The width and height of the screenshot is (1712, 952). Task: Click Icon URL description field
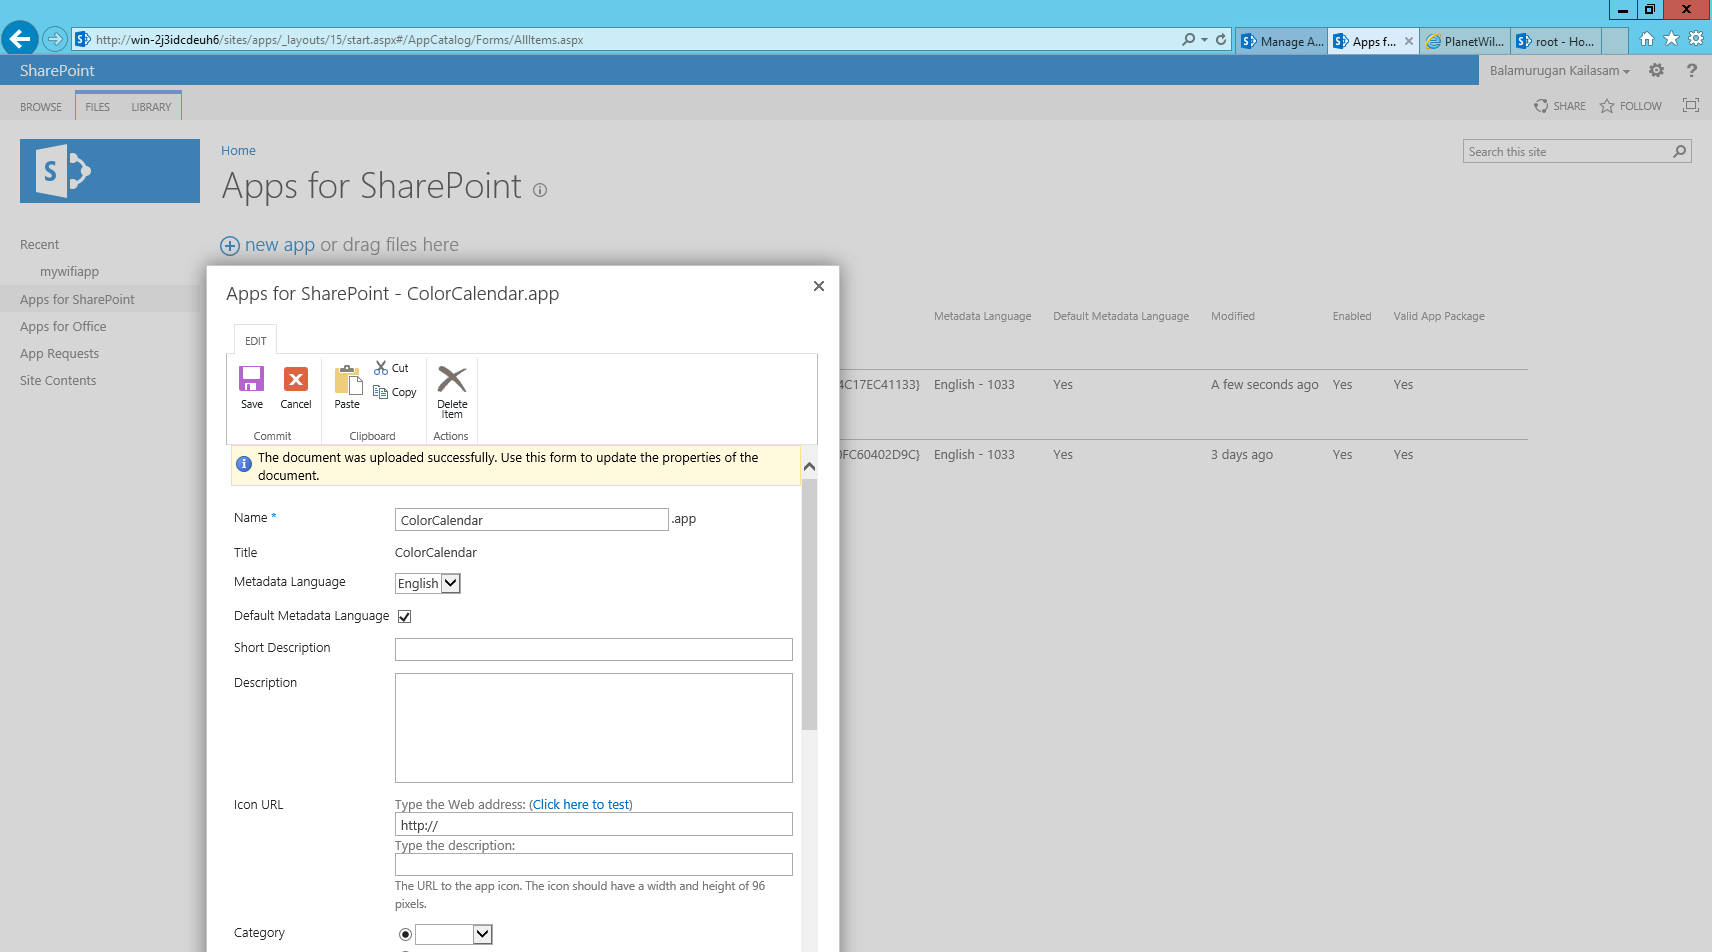594,865
